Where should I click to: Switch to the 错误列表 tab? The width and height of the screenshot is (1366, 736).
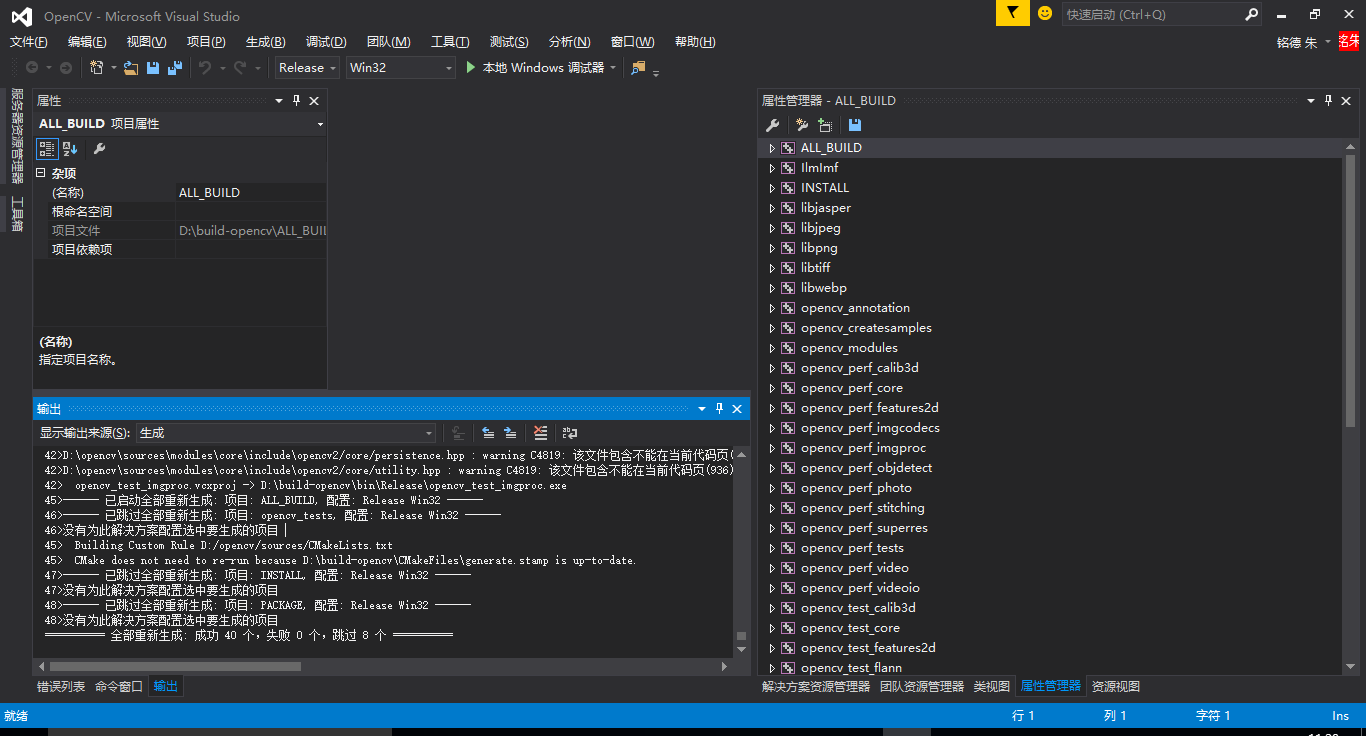(x=61, y=687)
